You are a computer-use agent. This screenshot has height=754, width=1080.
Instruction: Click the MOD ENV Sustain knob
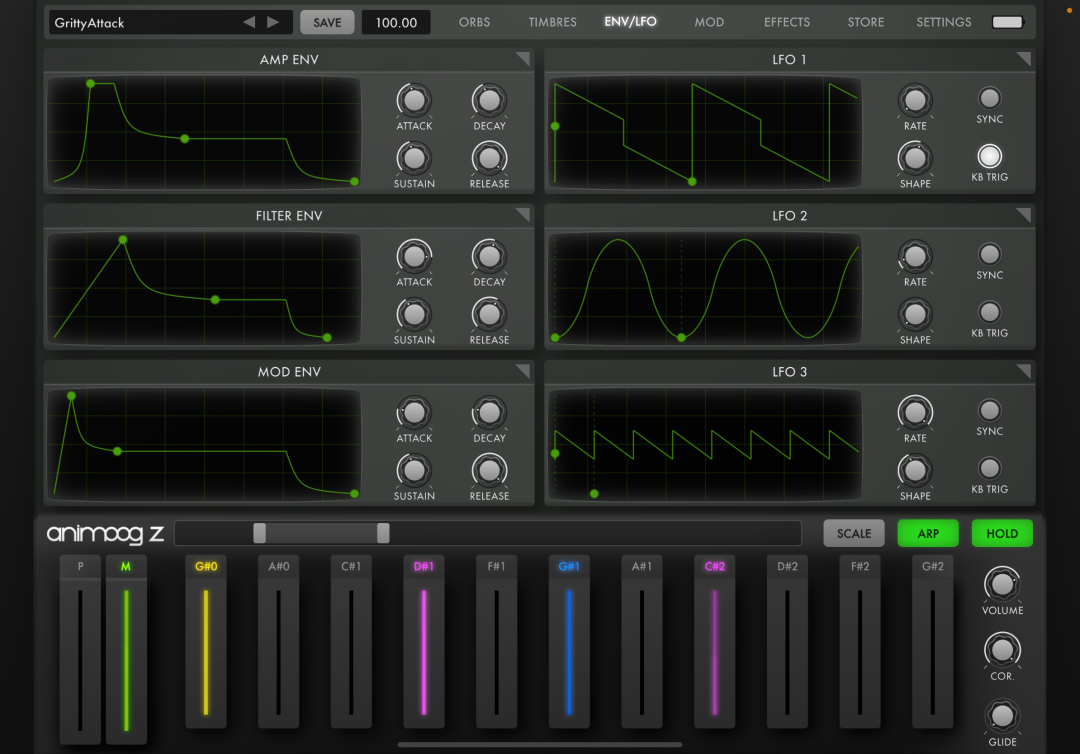pos(414,471)
